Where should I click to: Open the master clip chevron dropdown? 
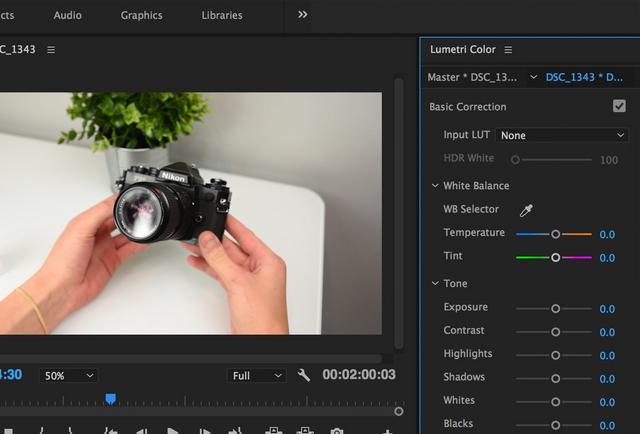pos(533,77)
